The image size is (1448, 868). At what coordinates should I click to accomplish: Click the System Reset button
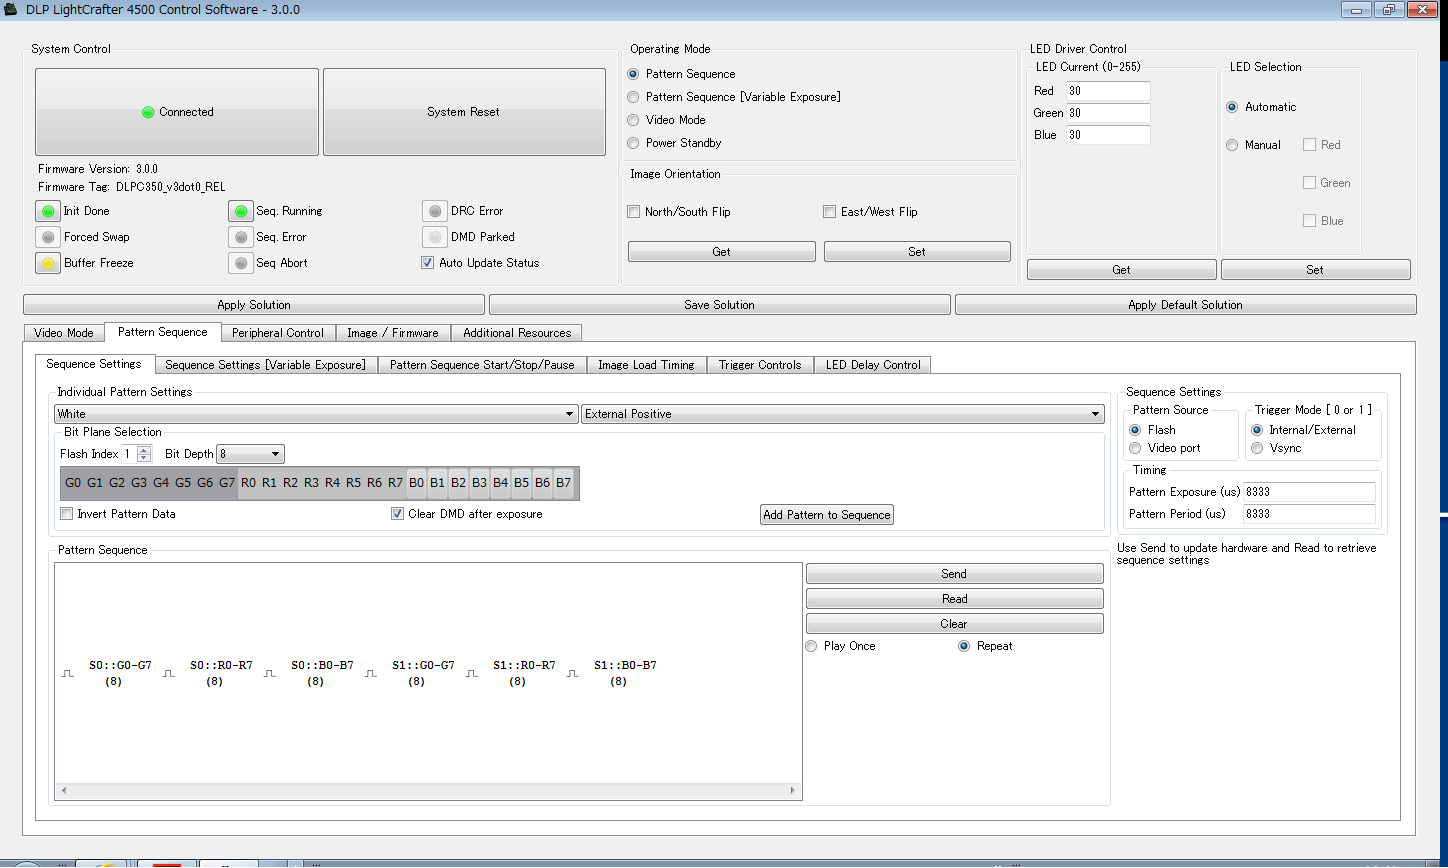(464, 112)
